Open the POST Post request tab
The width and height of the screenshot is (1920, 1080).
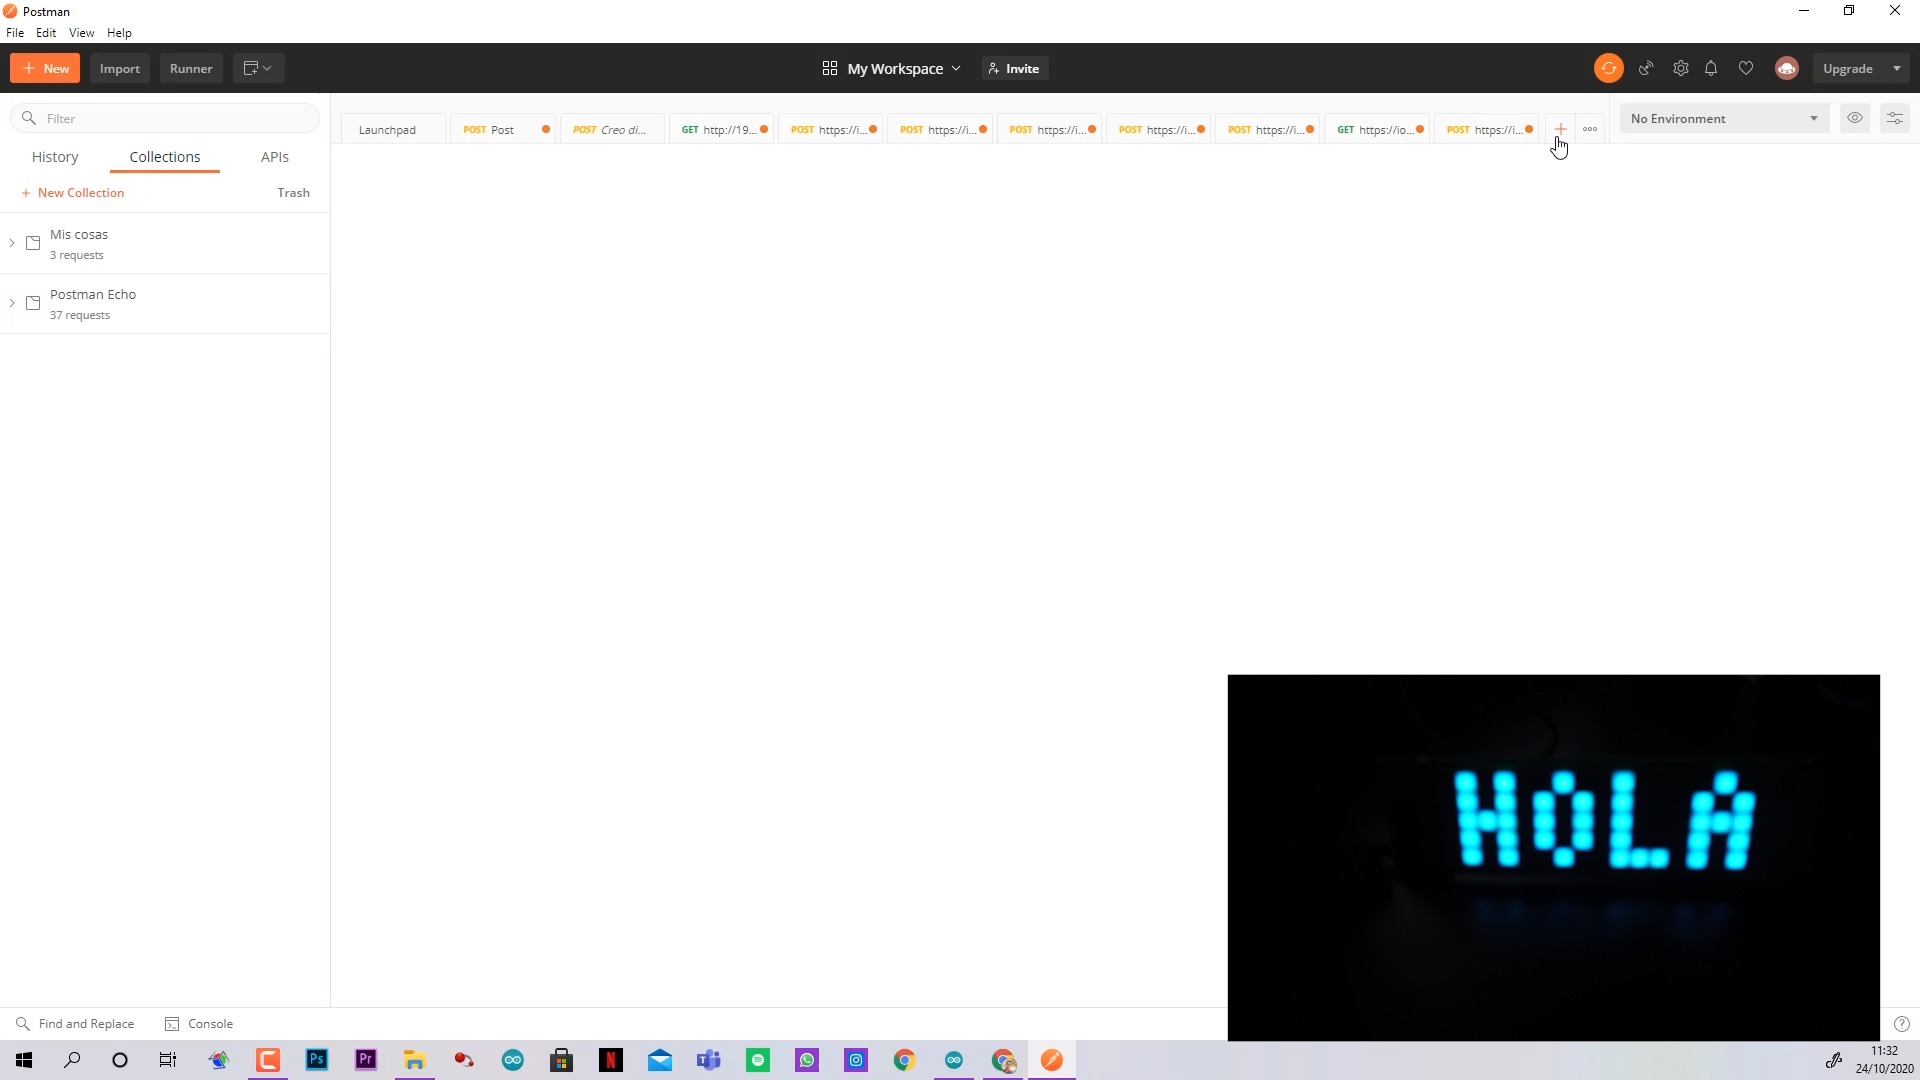[504, 129]
